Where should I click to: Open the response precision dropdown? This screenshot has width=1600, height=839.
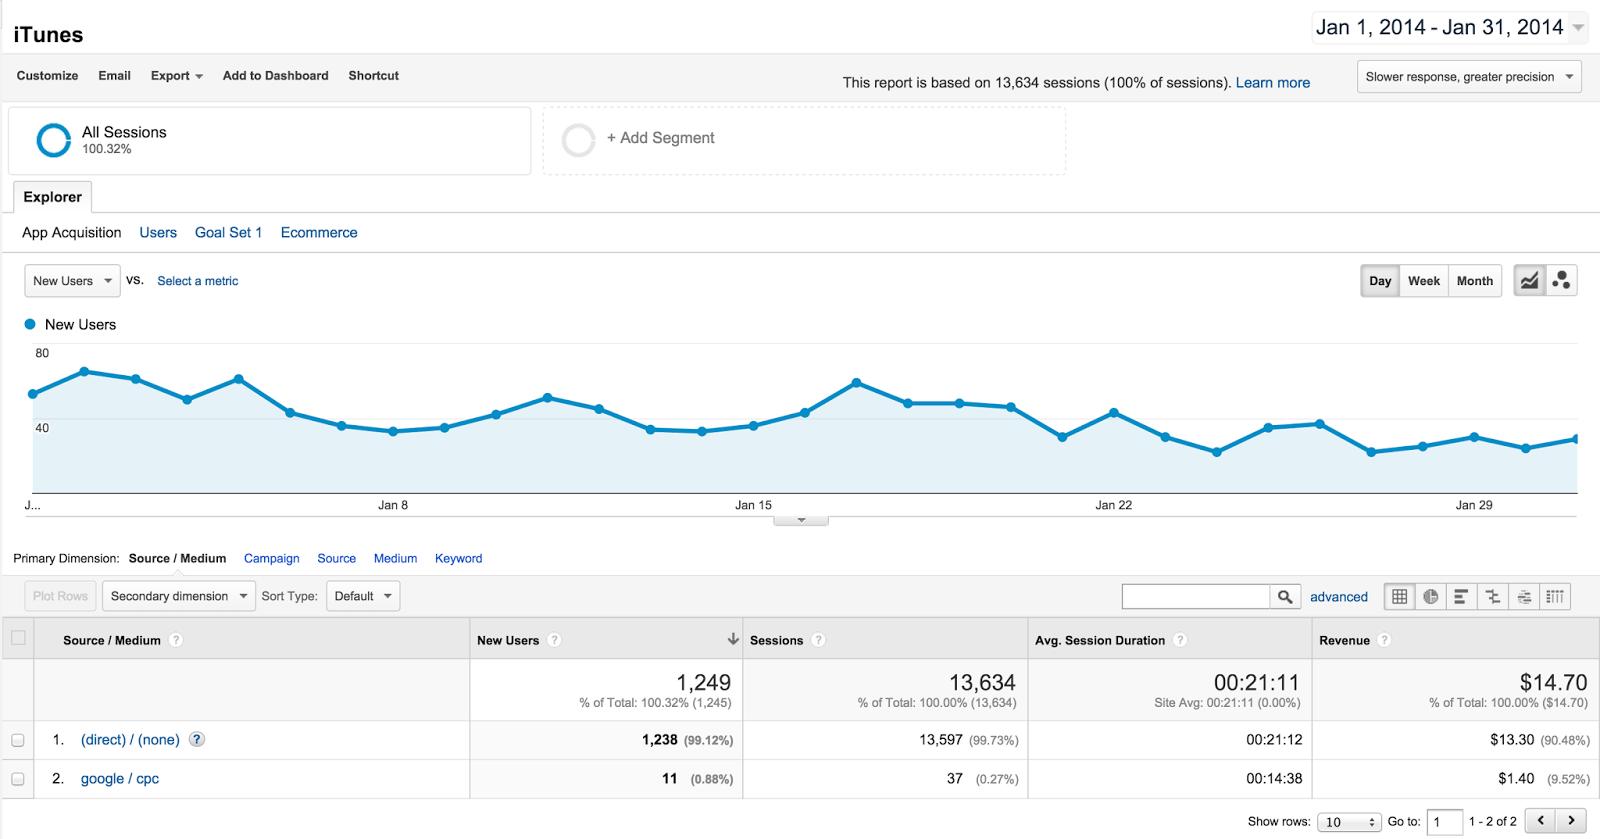point(1469,77)
